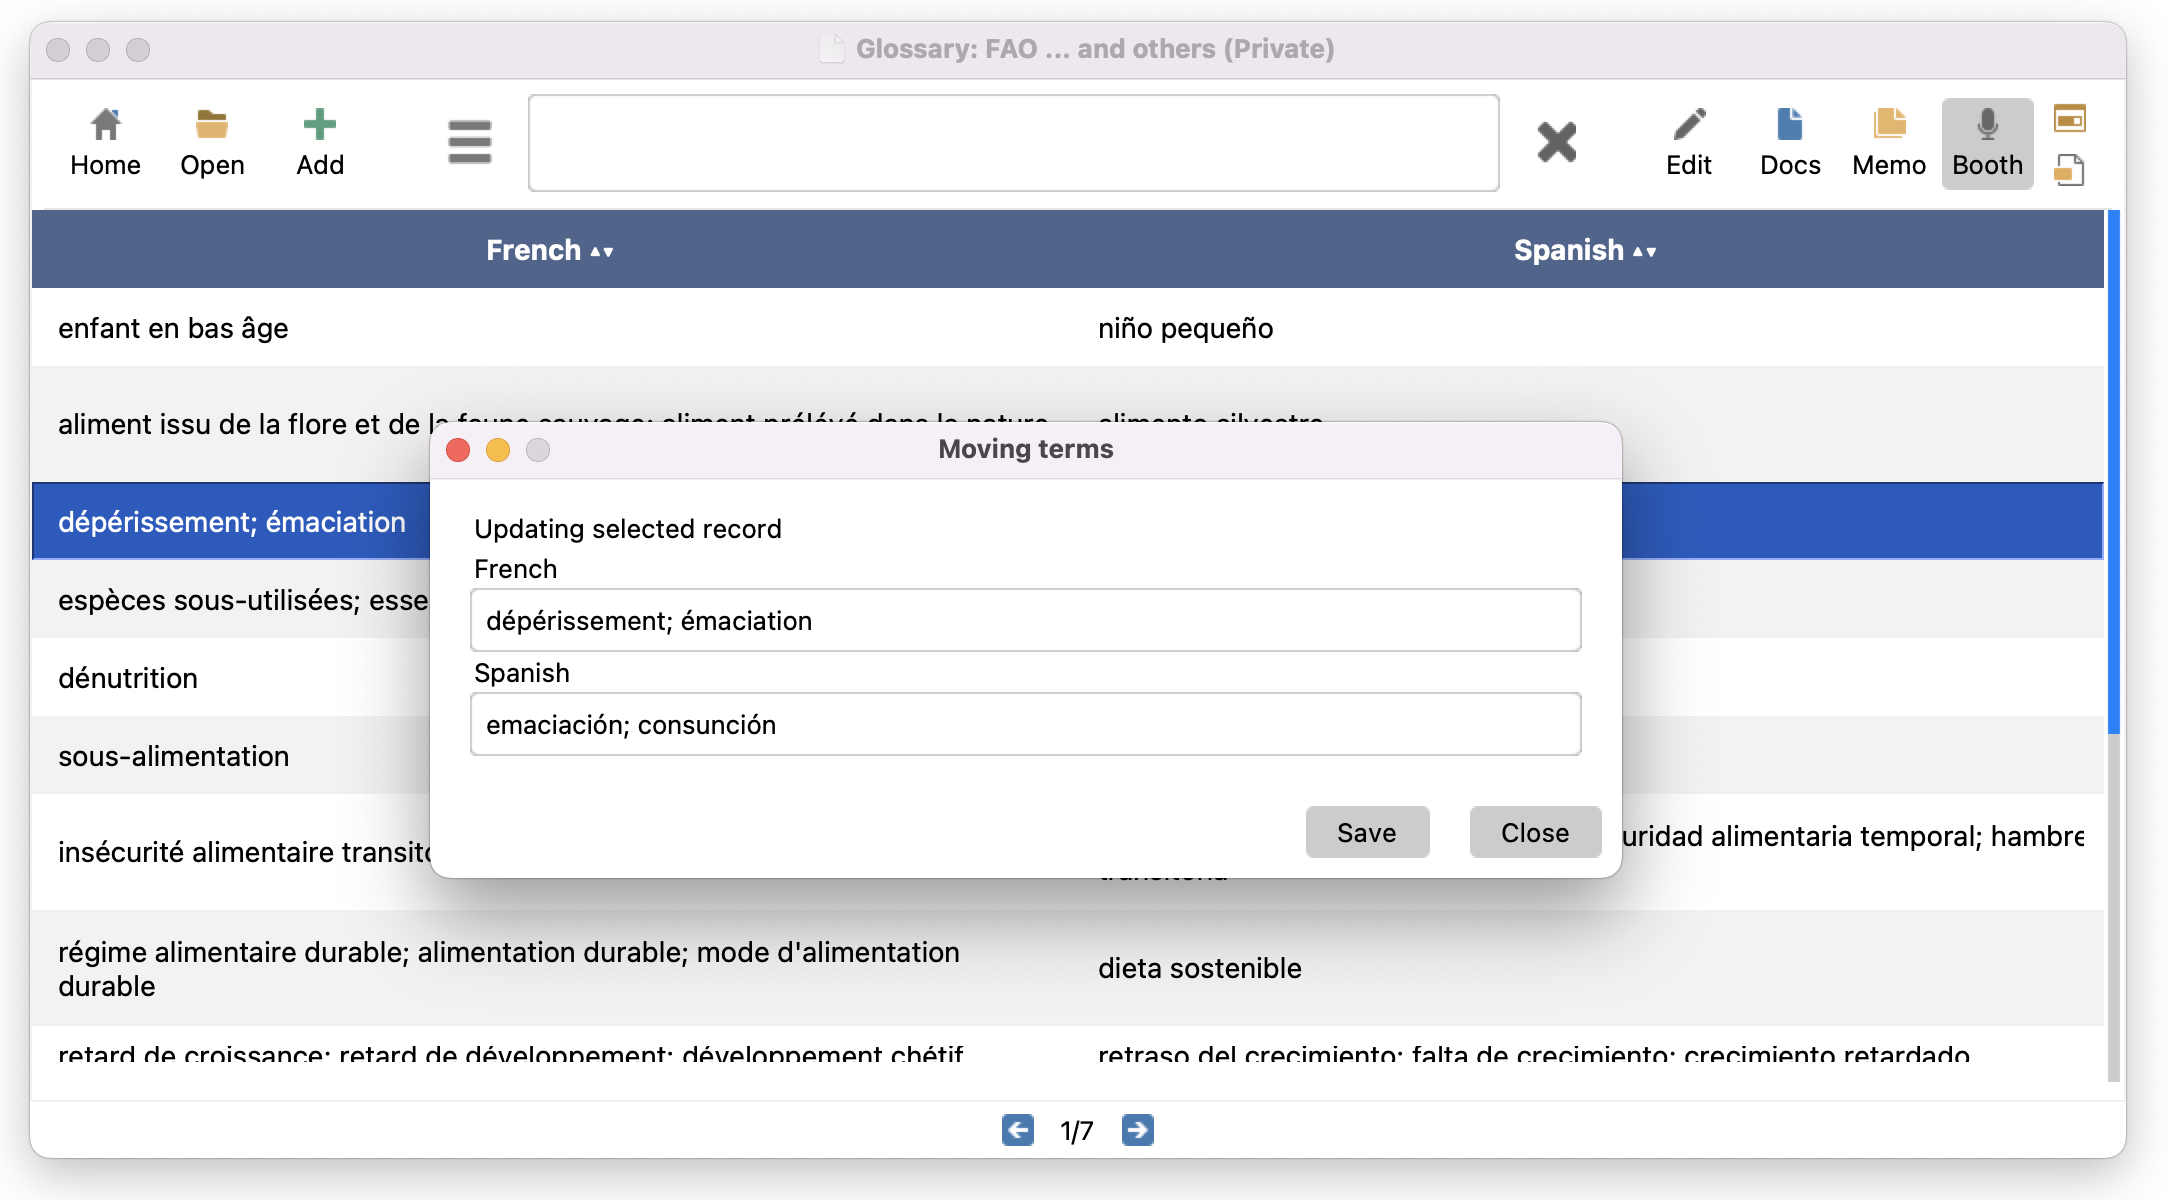This screenshot has height=1200, width=2170.
Task: Click the French term input field
Action: (1025, 621)
